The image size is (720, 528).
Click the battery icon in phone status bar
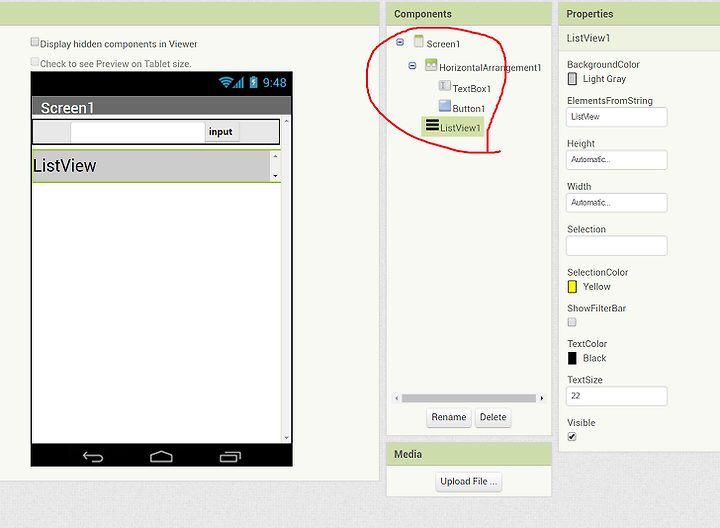(253, 82)
